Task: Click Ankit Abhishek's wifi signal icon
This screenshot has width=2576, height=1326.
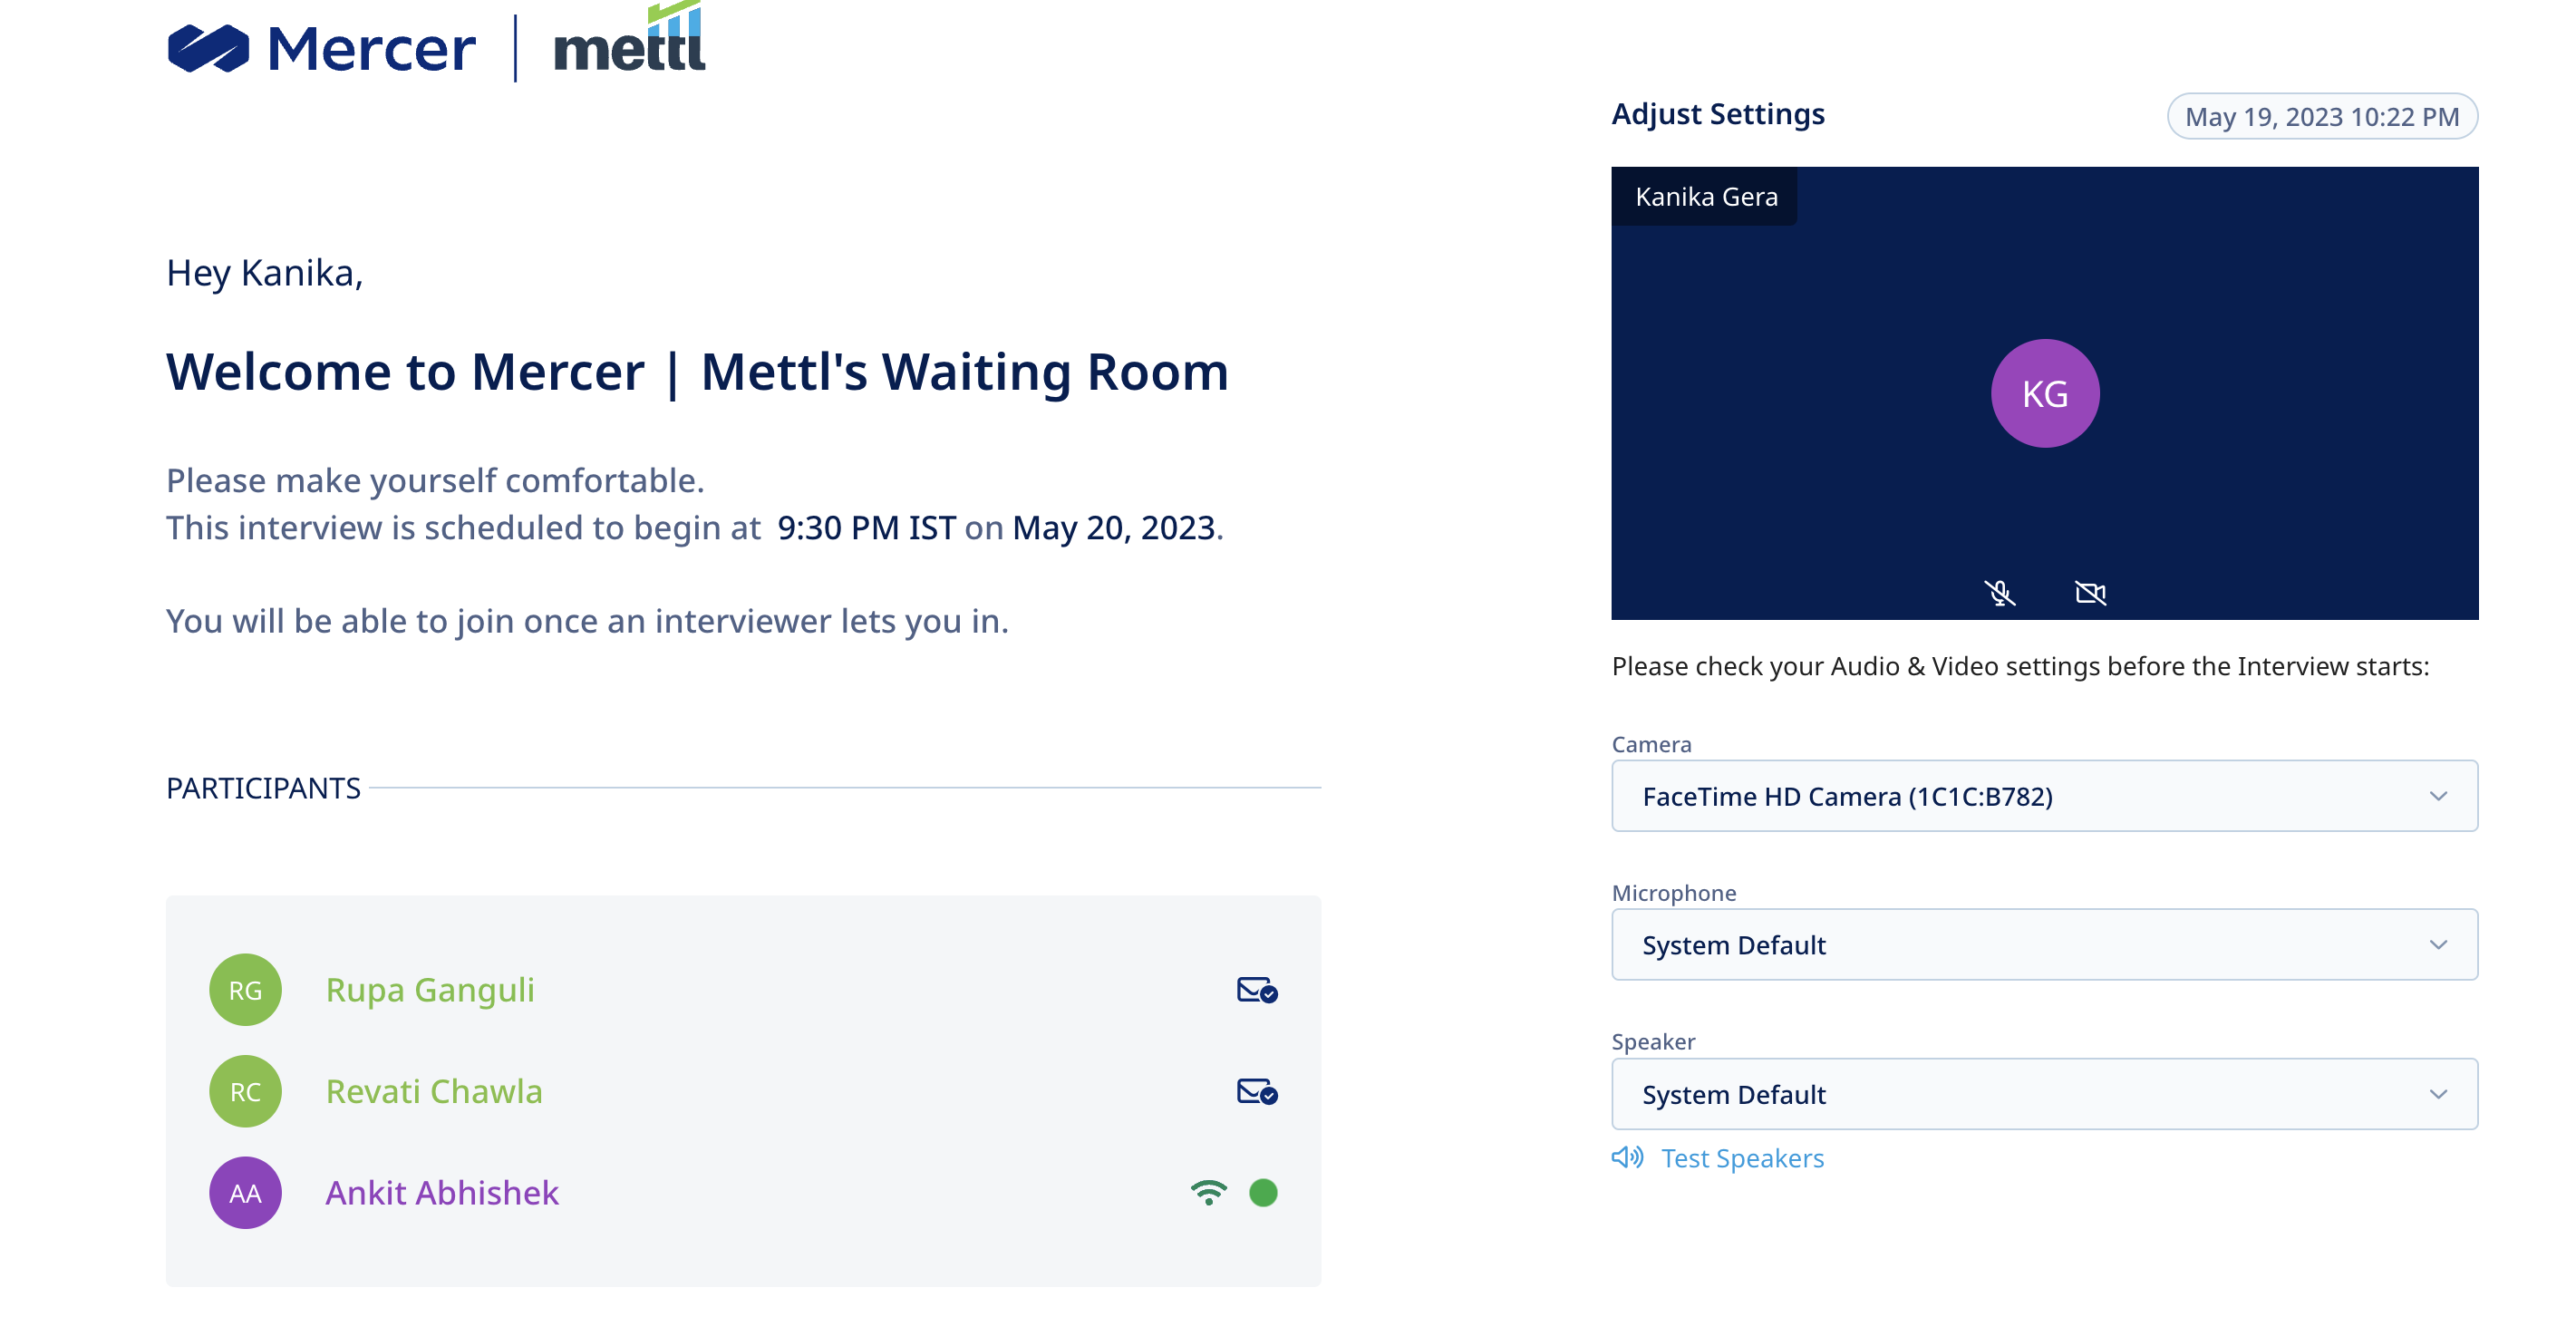Action: tap(1208, 1192)
